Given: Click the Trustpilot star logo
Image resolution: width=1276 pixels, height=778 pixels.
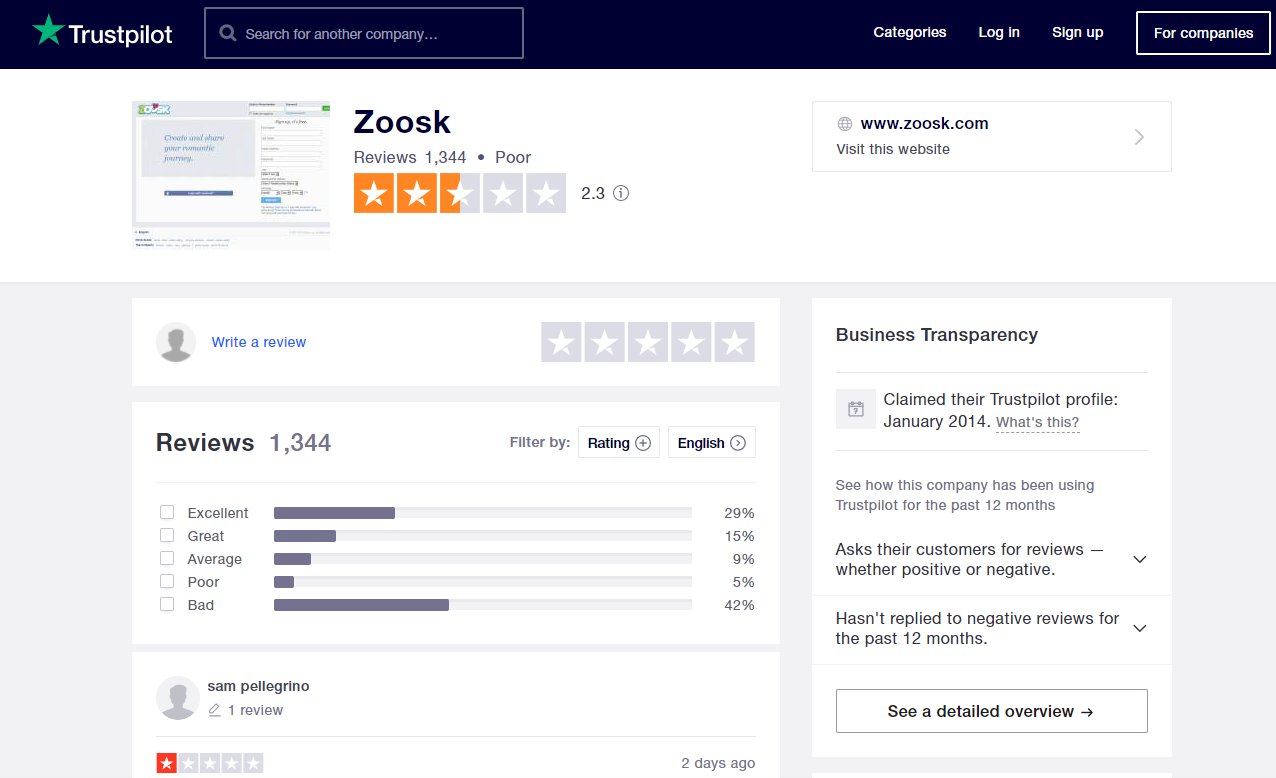Looking at the screenshot, I should 48,31.
